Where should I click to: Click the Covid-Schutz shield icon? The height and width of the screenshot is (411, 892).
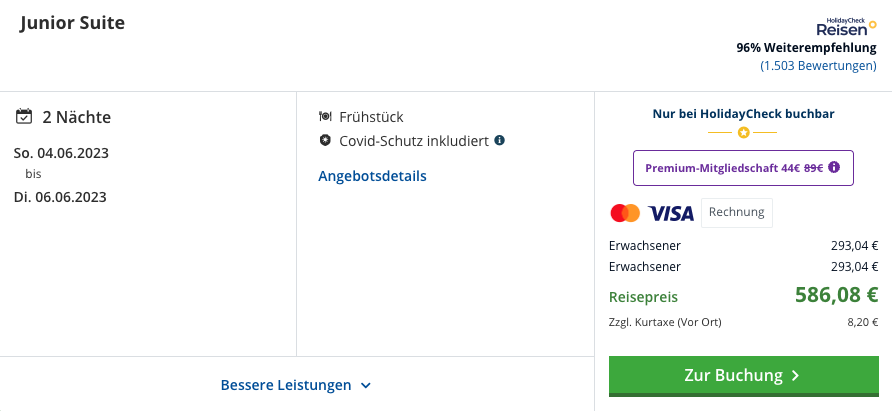click(325, 140)
